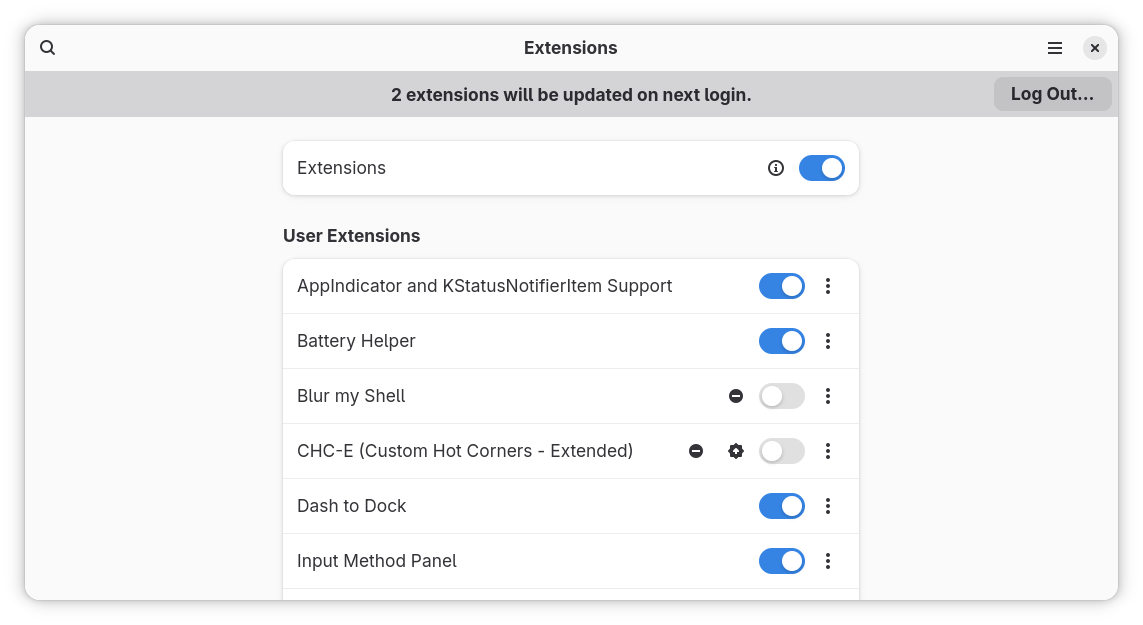Open the three-dot menu for CHC-E
Screen dimensions: 1143x625
[828, 451]
